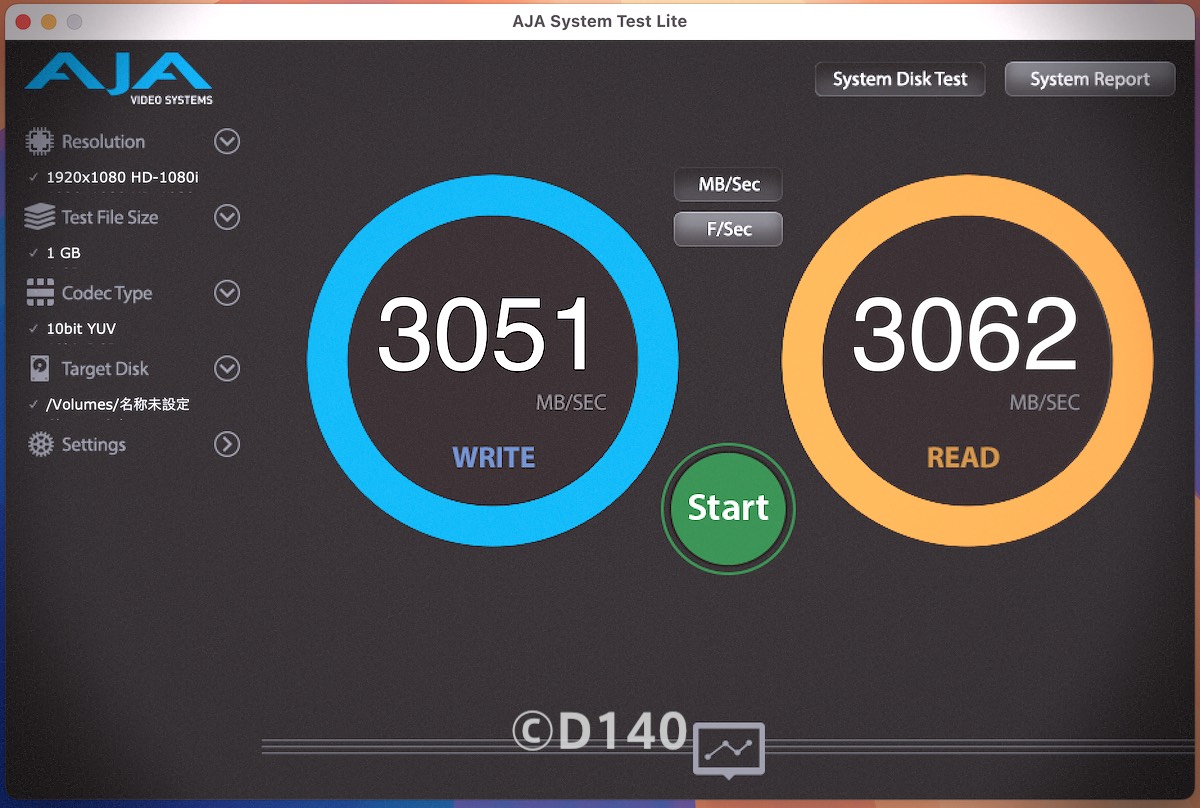The width and height of the screenshot is (1200, 808).
Task: Click the Codec Type film strip icon
Action: click(40, 293)
